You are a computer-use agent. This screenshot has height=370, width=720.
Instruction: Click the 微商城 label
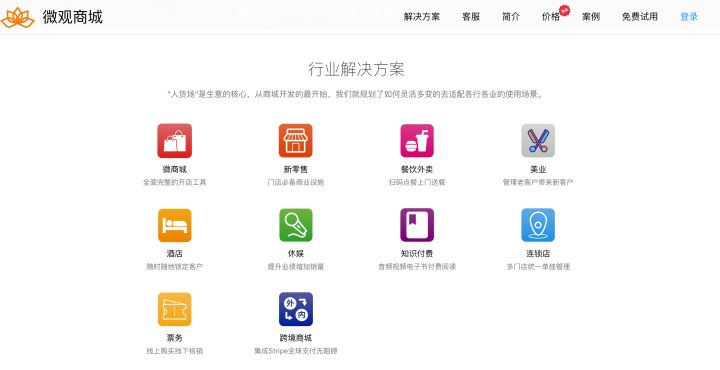(x=174, y=169)
